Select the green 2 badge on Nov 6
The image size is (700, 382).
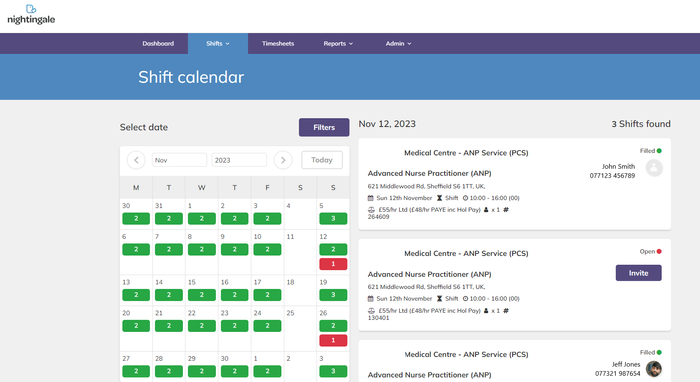(136, 249)
